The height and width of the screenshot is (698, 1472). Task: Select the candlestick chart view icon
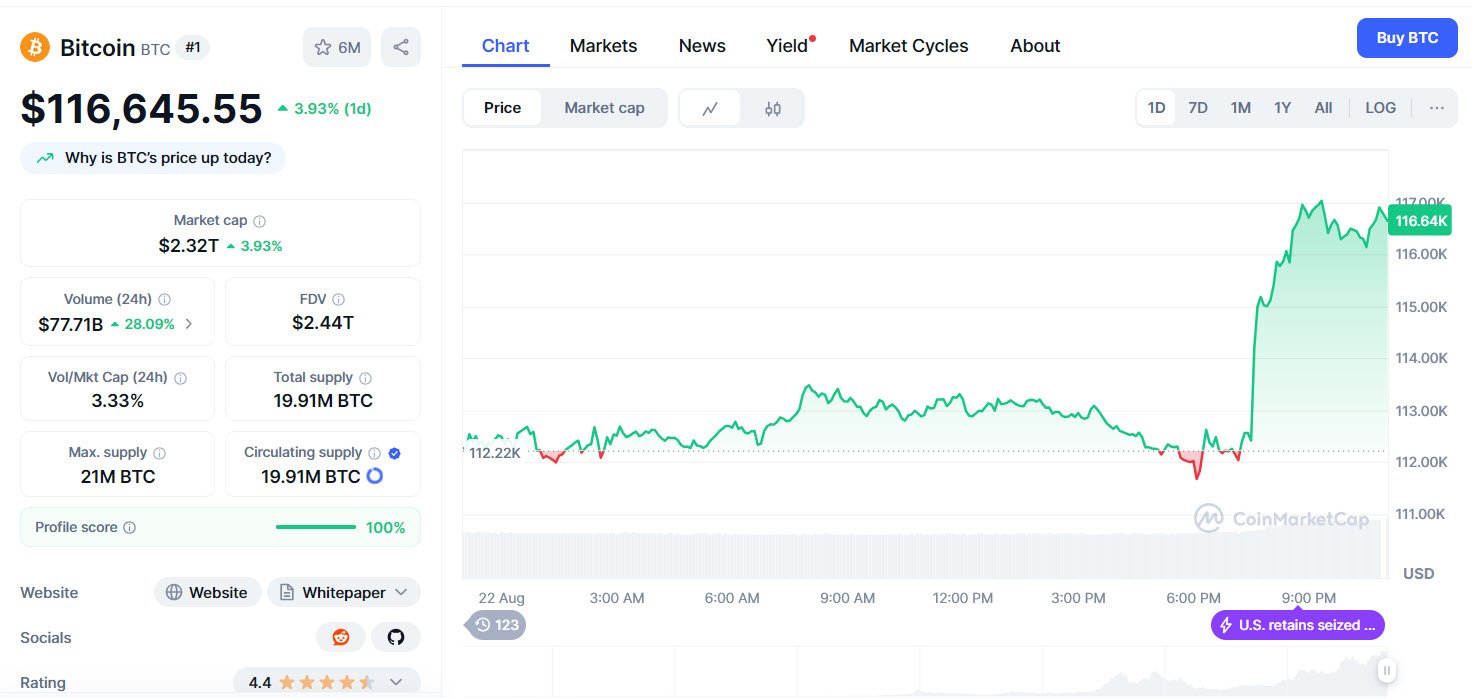click(x=773, y=108)
